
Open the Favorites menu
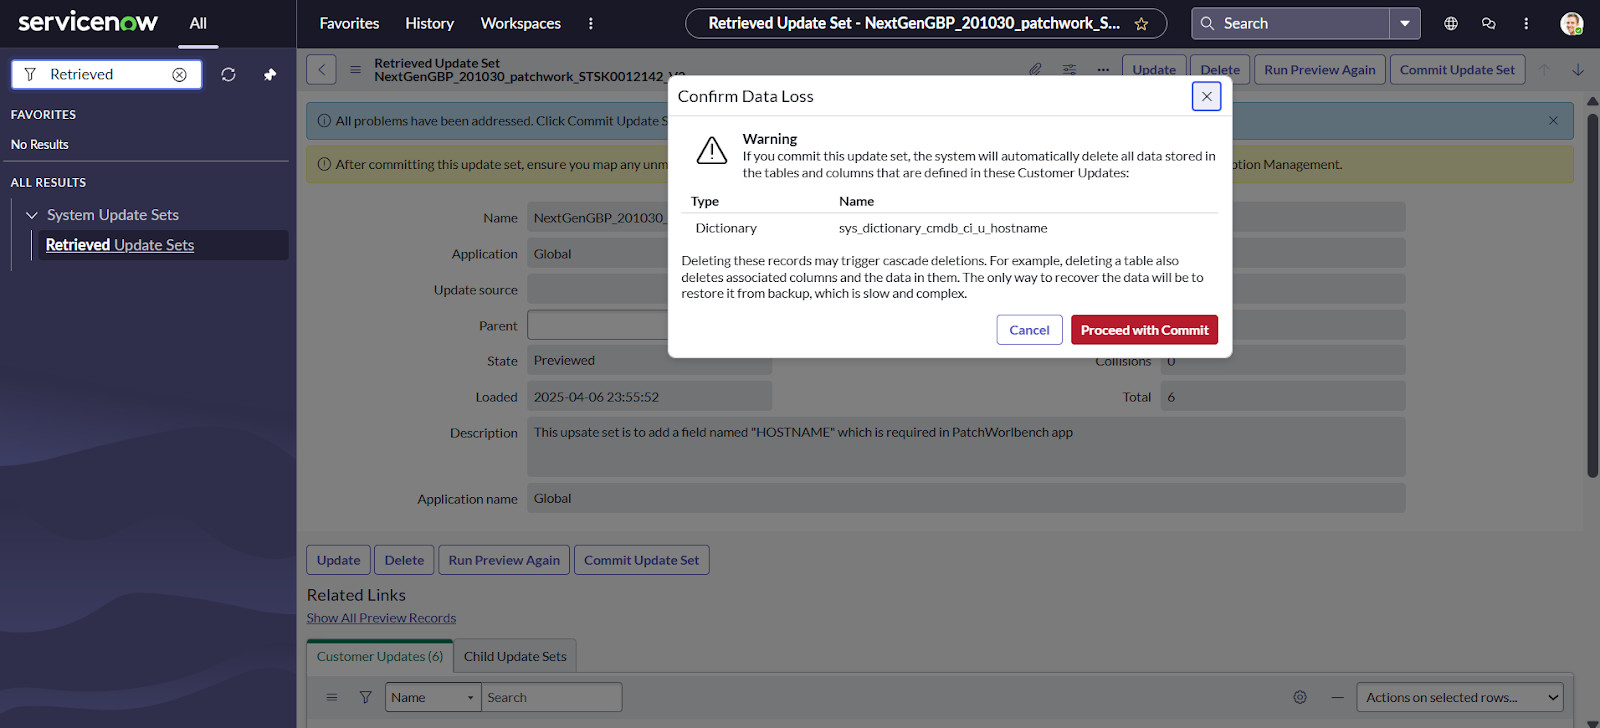click(349, 23)
